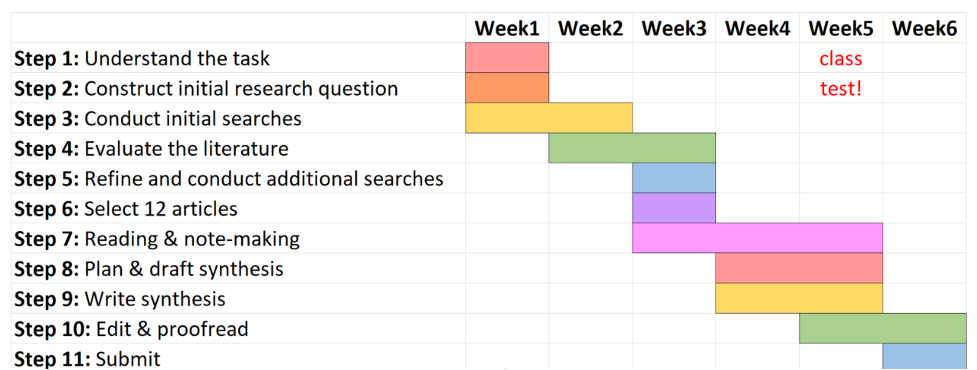The image size is (977, 370).
Task: Click the Step 1 Understand the task label
Action: 142,59
